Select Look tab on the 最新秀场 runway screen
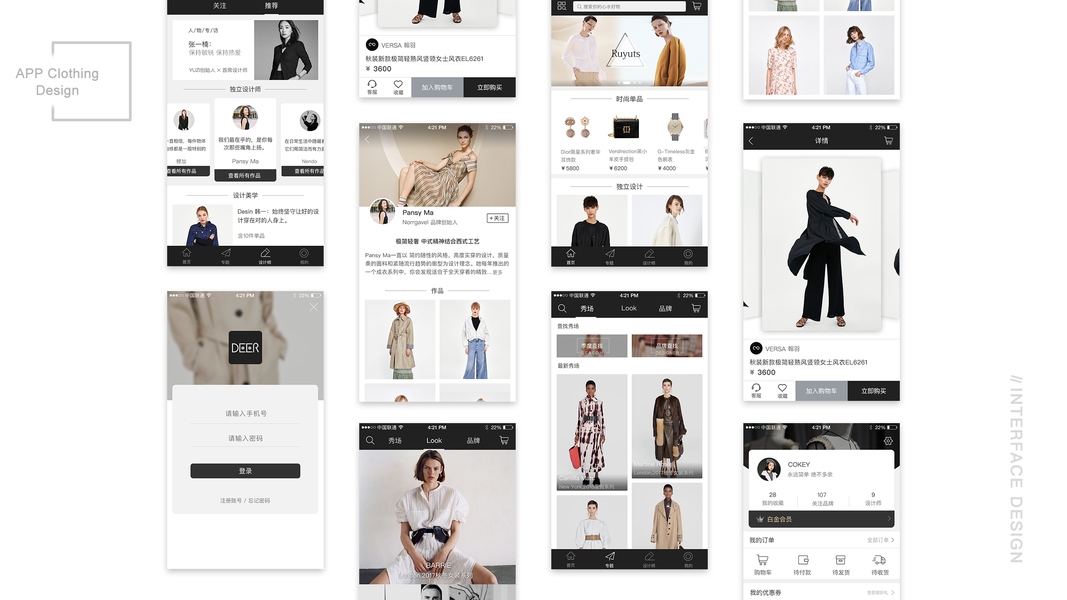1067x600 pixels. click(x=629, y=308)
